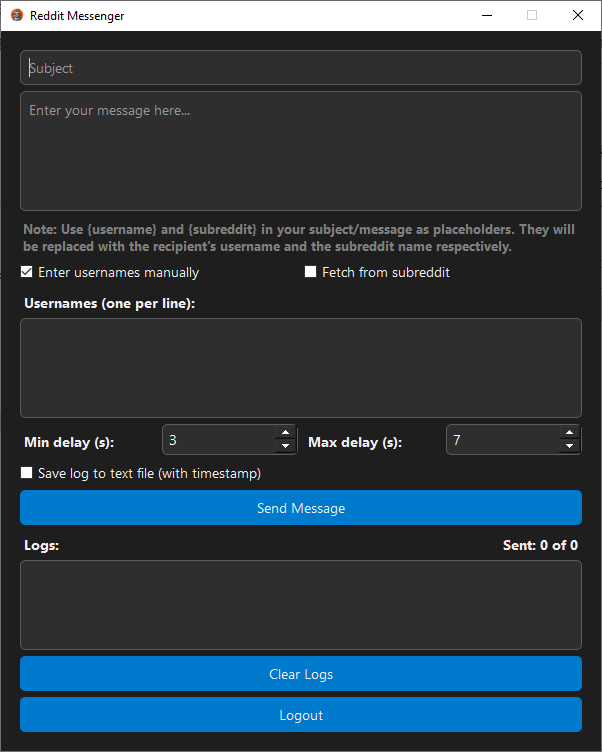The image size is (602, 752).
Task: Close the Reddit Messenger window
Action: [x=578, y=15]
